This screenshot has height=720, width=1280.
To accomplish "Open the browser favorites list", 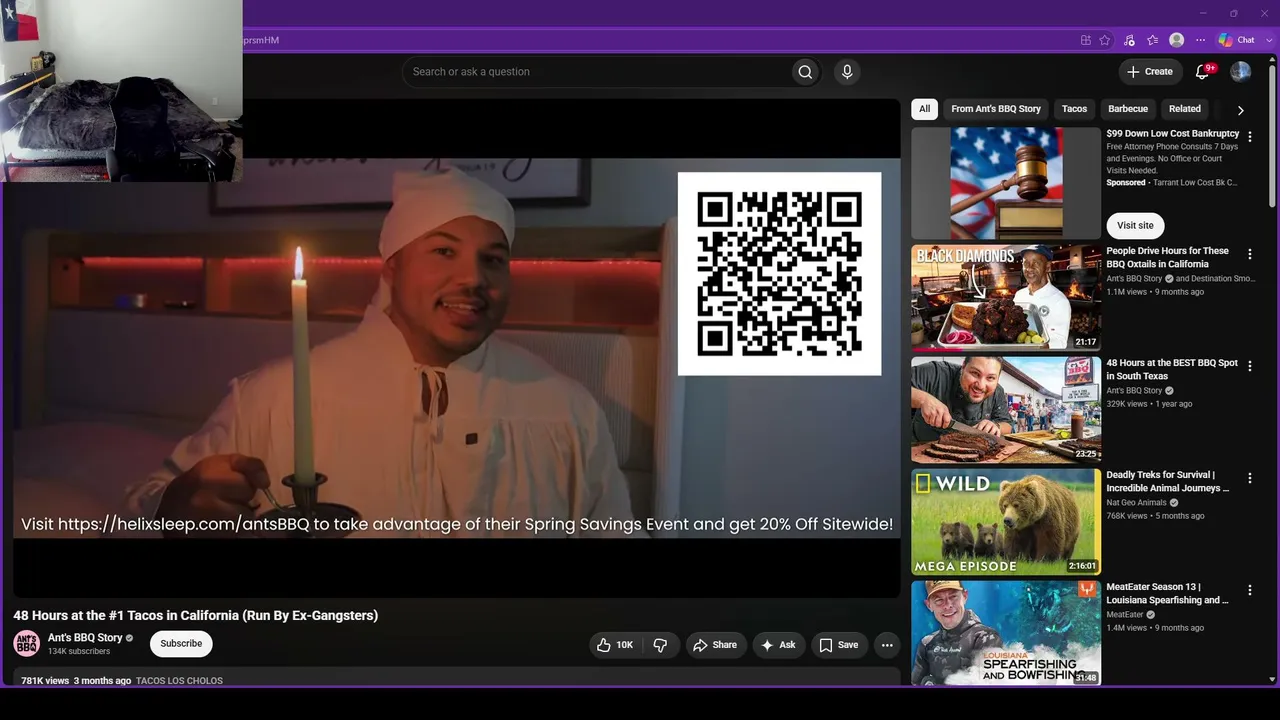I will pos(1153,40).
